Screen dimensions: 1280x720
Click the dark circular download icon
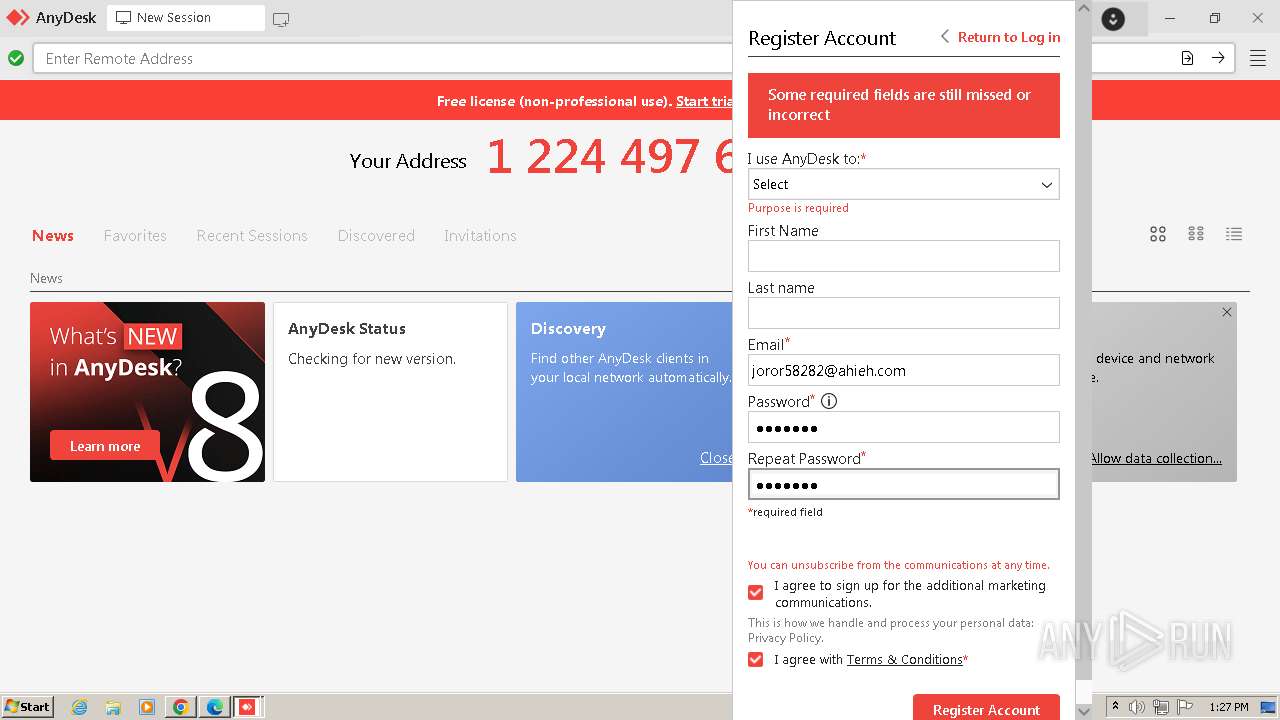pyautogui.click(x=1113, y=18)
